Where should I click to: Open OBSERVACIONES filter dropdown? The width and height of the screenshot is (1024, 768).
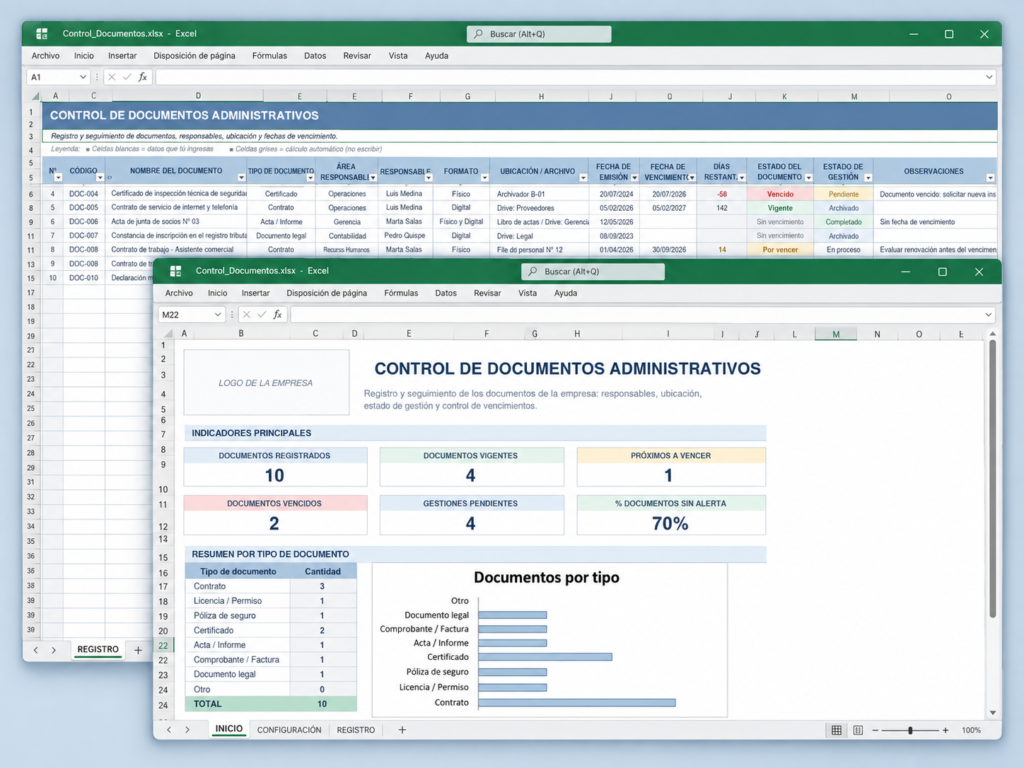pos(990,178)
